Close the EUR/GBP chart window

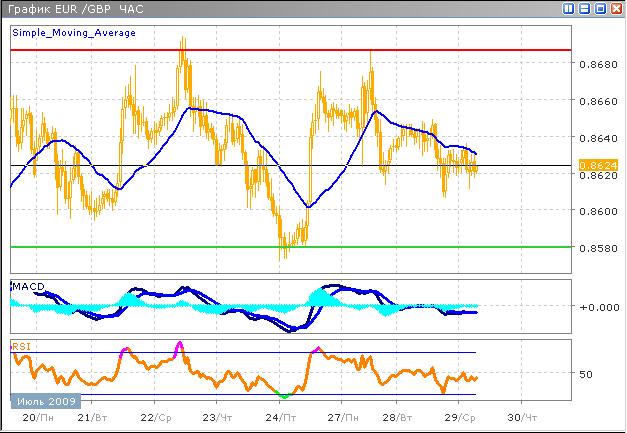(x=616, y=8)
